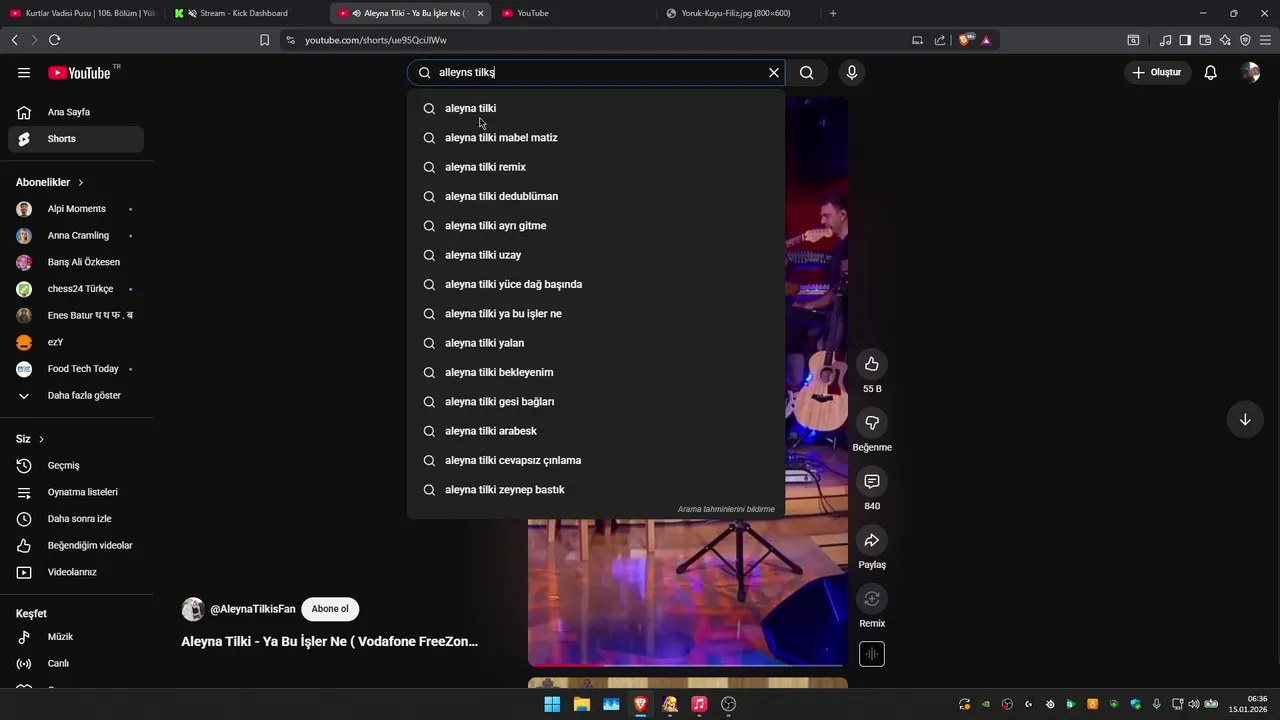Open Shorts in the sidebar
This screenshot has width=1280, height=720.
(x=76, y=139)
